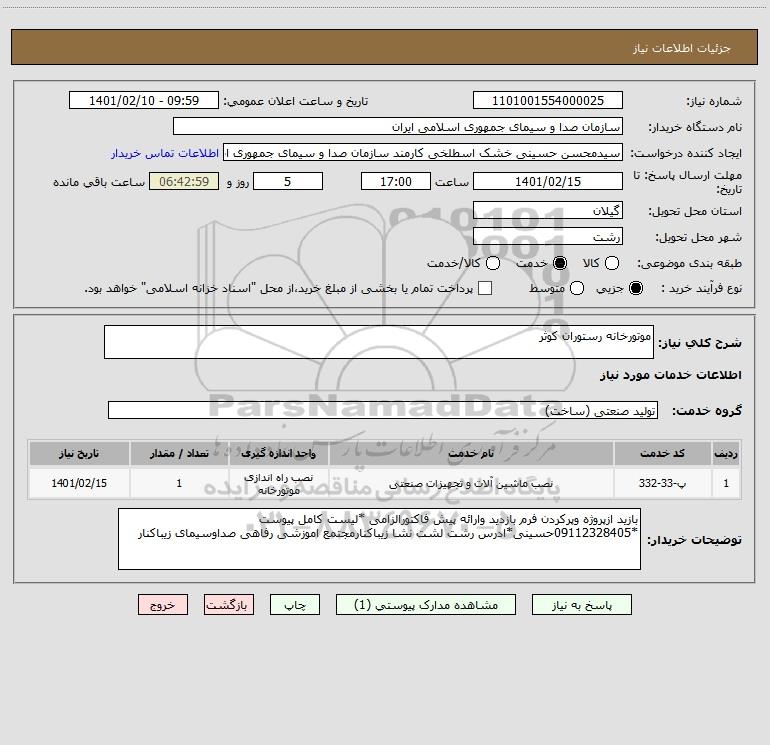The image size is (770, 745).
Task: Click service code cell پ-33-332
Action: click(x=662, y=483)
